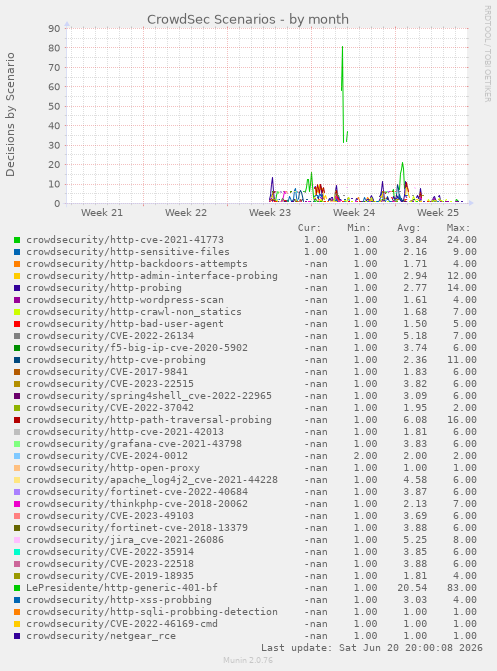497x671 pixels.
Task: Select the crowdsecurity/http-probing legend label
Action: pyautogui.click(x=104, y=288)
